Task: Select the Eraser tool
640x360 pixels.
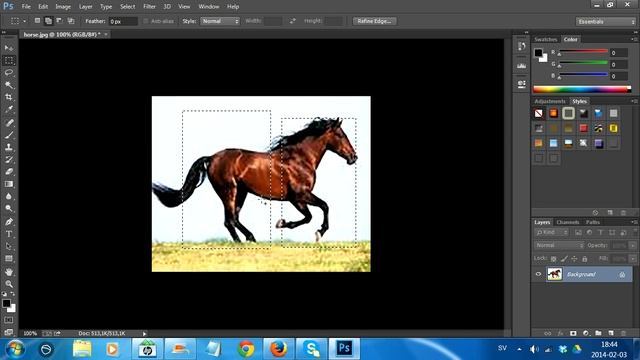Action: 9,171
